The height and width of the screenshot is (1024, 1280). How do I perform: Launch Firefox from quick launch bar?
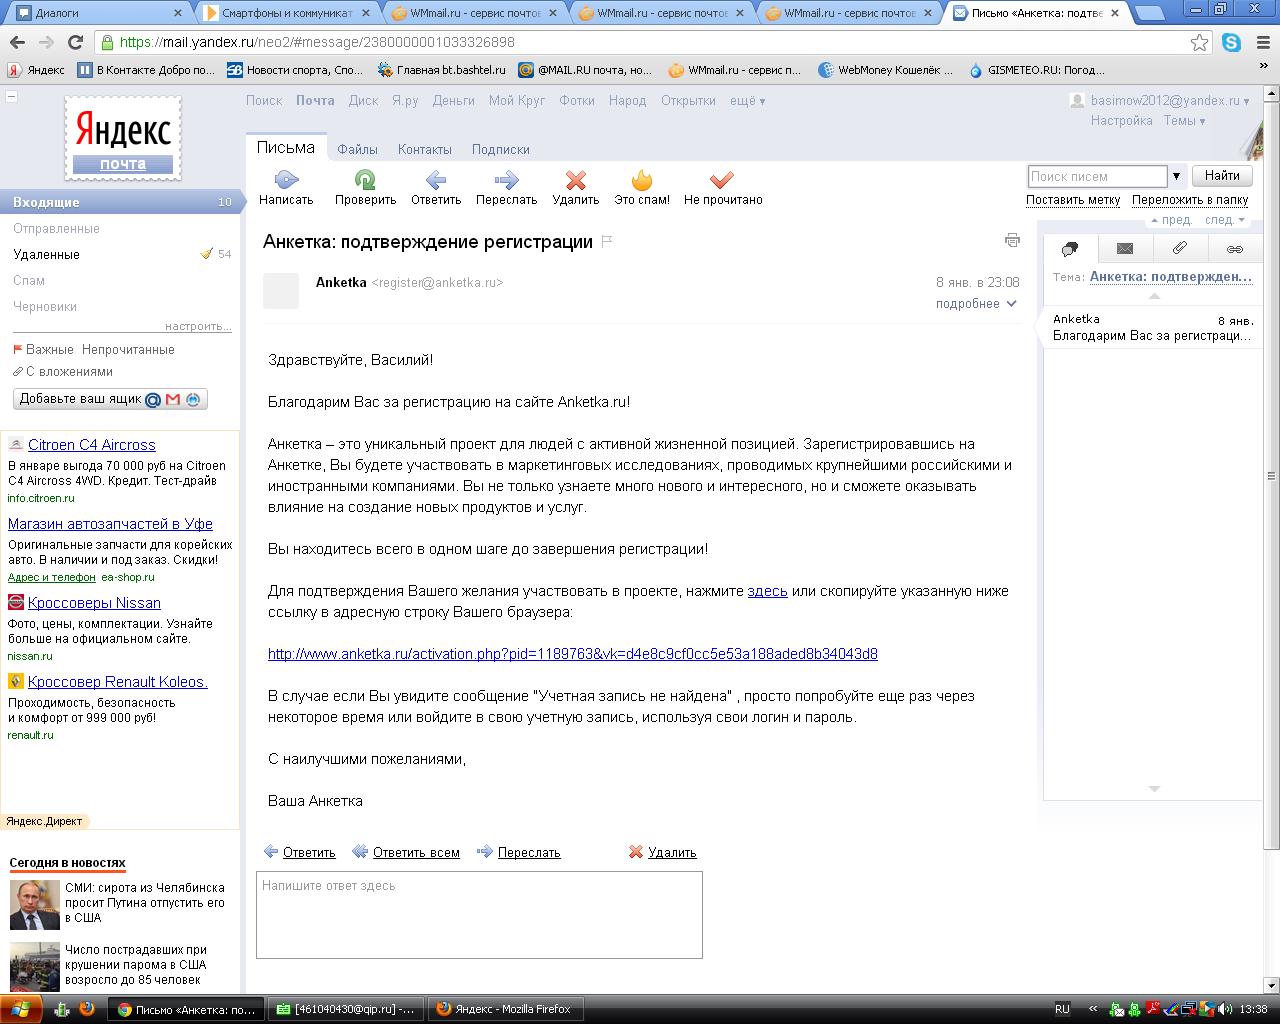point(87,1009)
